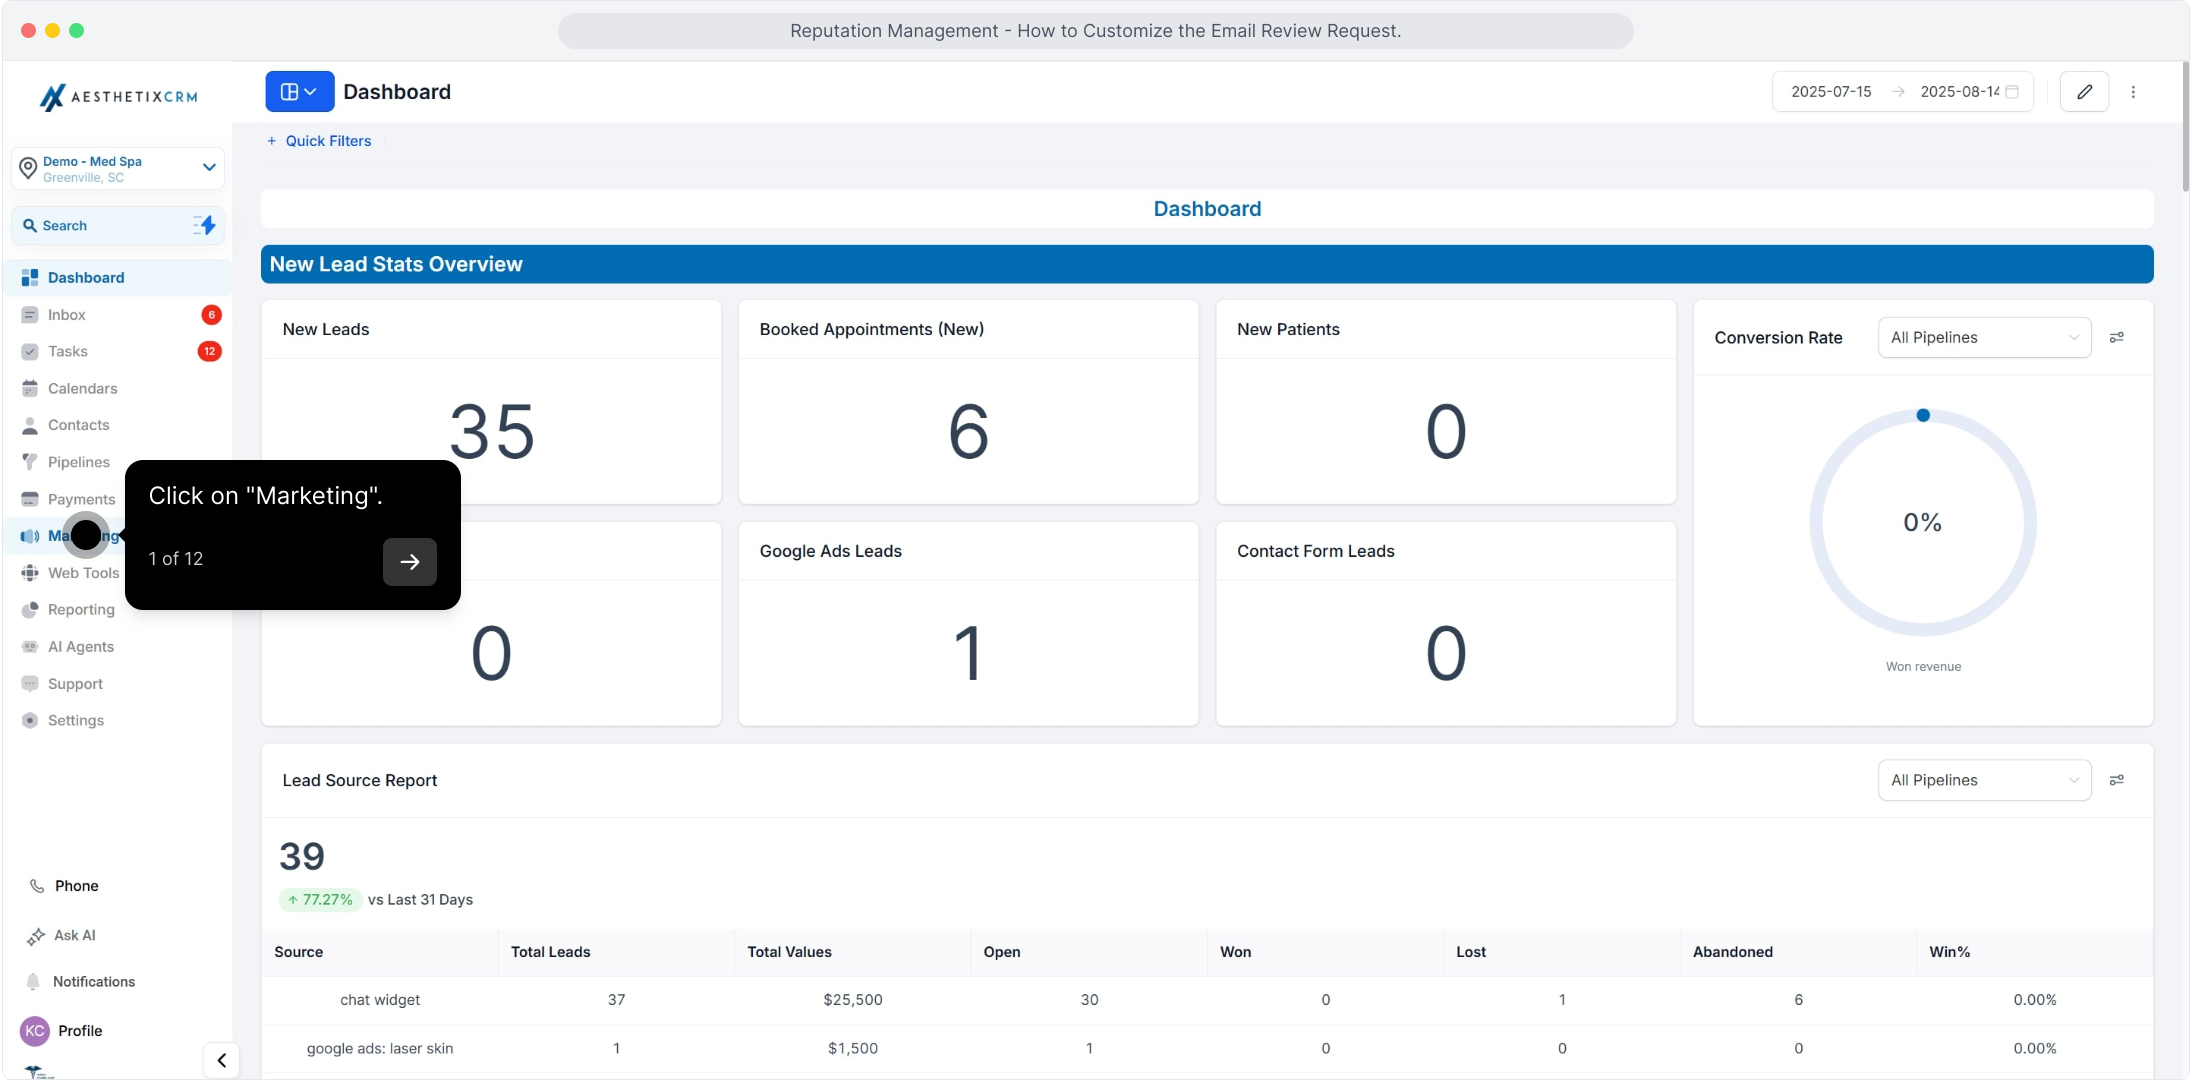Expand the Demo - Med Spa location selector
The width and height of the screenshot is (2192, 1080).
coord(118,168)
